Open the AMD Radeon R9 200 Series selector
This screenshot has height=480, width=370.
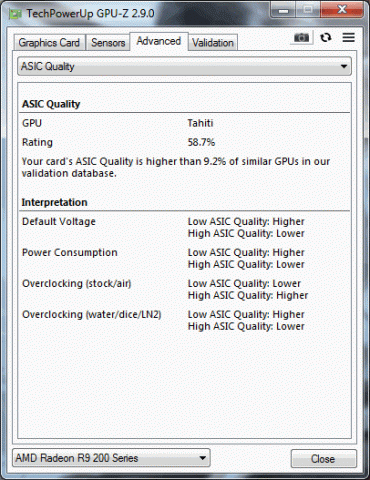click(111, 458)
